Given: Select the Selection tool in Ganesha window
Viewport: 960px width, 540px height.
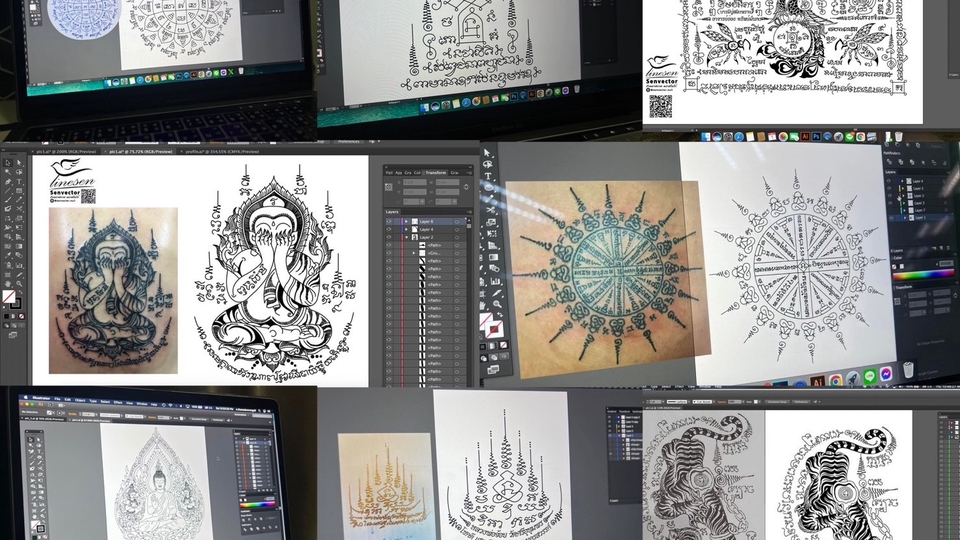Looking at the screenshot, I should [7, 163].
